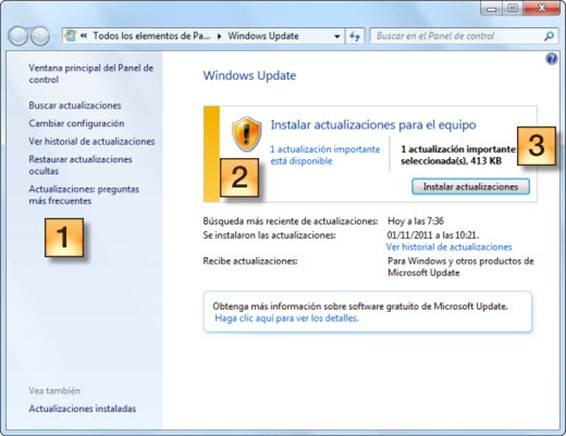Open 'Ventana principal del Panel de control'
Image resolution: width=566 pixels, height=436 pixels.
91,74
